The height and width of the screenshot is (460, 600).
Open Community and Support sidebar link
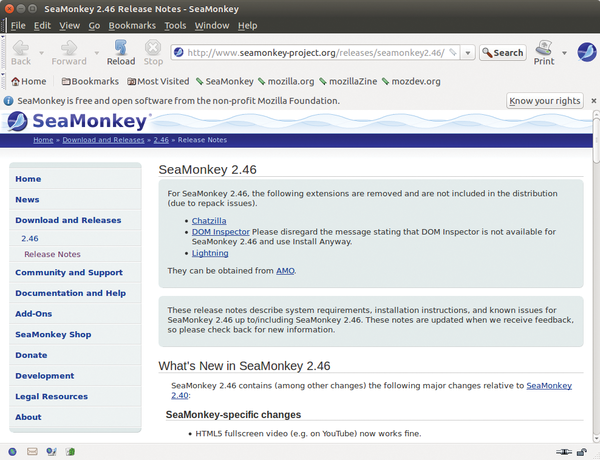point(69,272)
